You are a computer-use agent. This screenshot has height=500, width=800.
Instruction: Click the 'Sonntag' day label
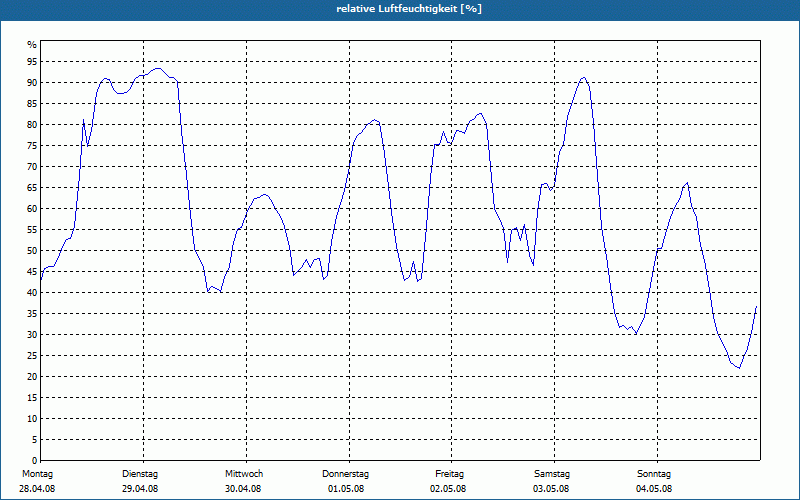[x=654, y=474]
